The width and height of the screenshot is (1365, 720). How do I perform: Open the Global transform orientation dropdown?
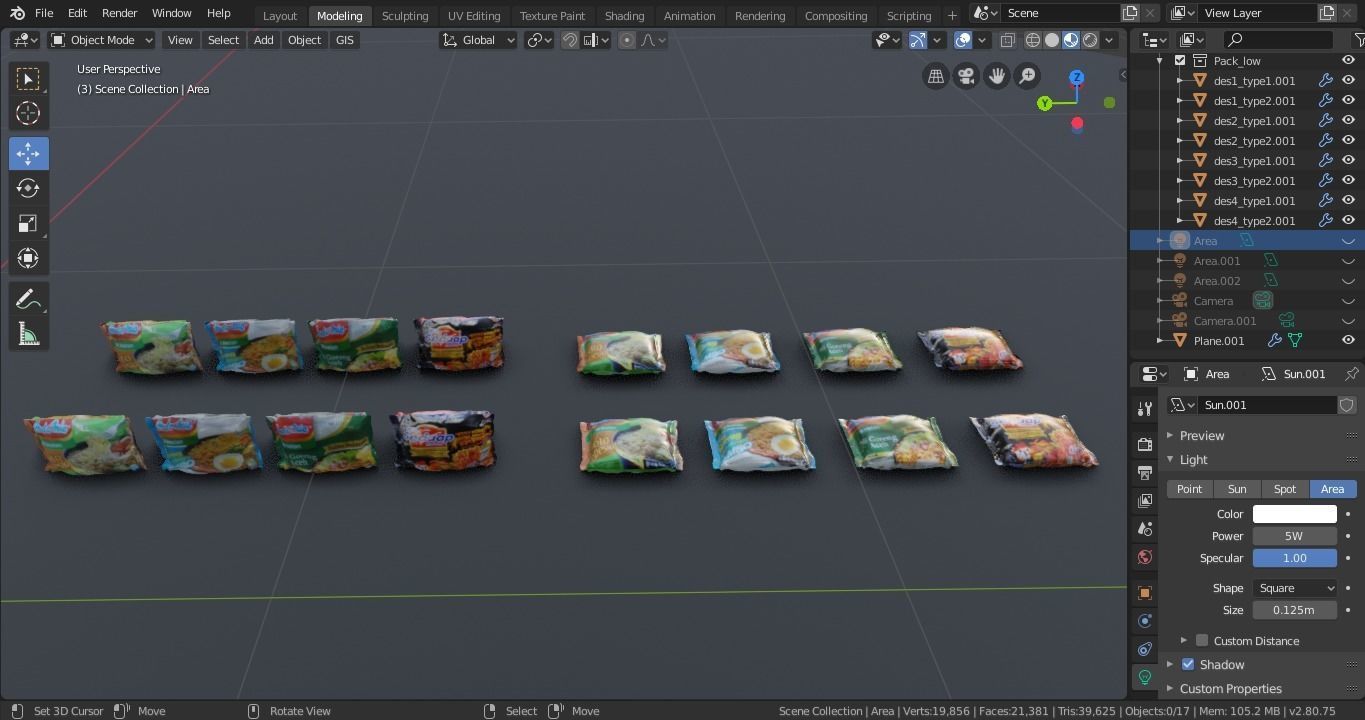tap(479, 40)
